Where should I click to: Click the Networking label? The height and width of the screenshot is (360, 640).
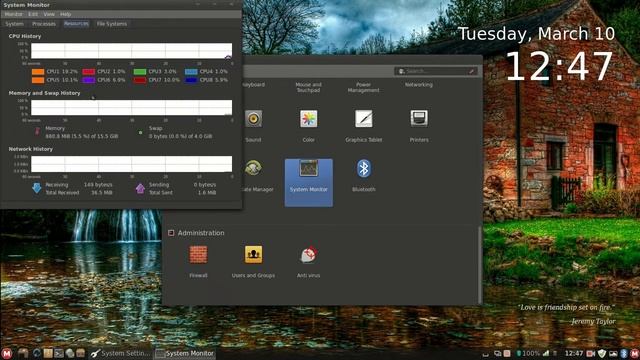(419, 85)
